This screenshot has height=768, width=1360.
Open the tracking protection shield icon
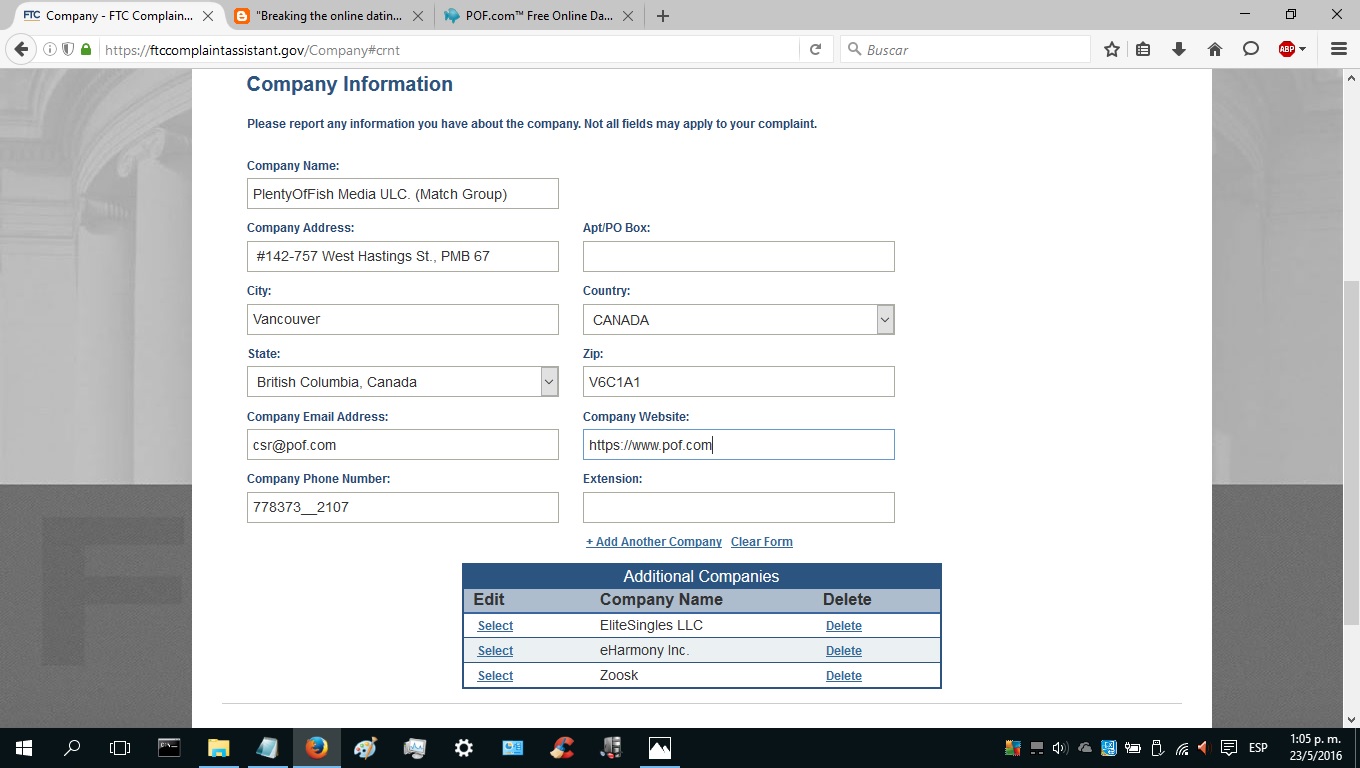click(68, 50)
